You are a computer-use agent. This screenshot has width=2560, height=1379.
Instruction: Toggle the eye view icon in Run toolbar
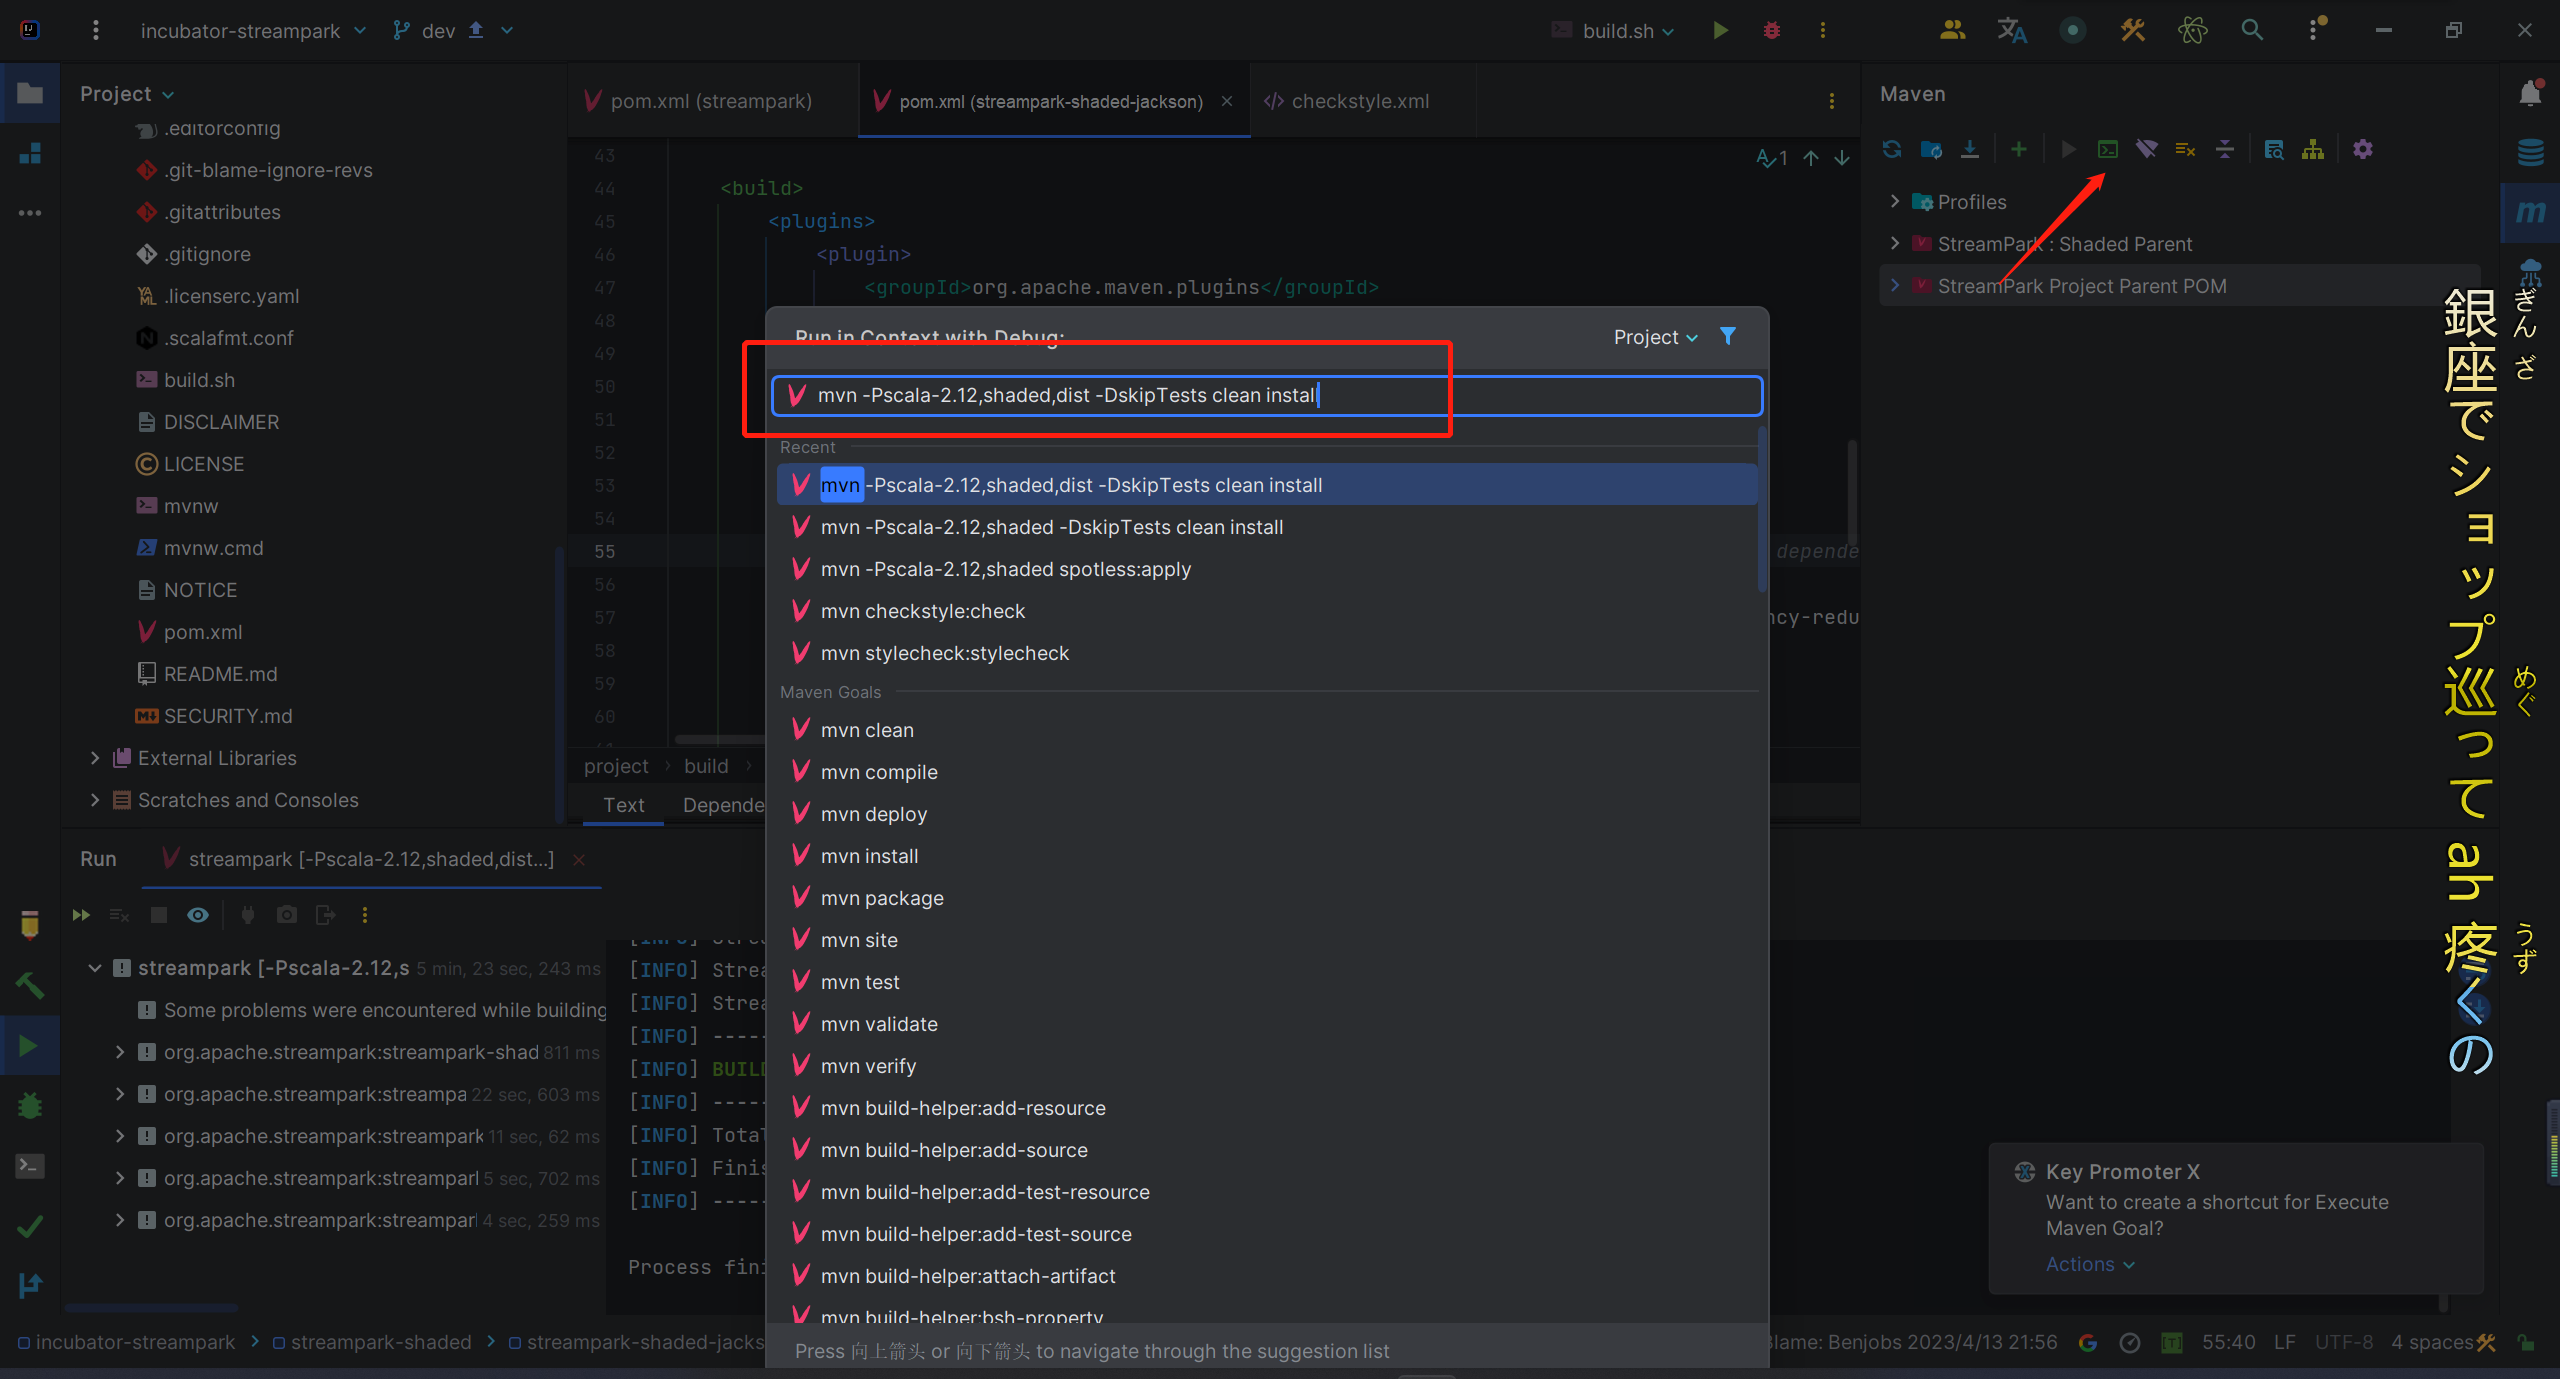click(198, 915)
